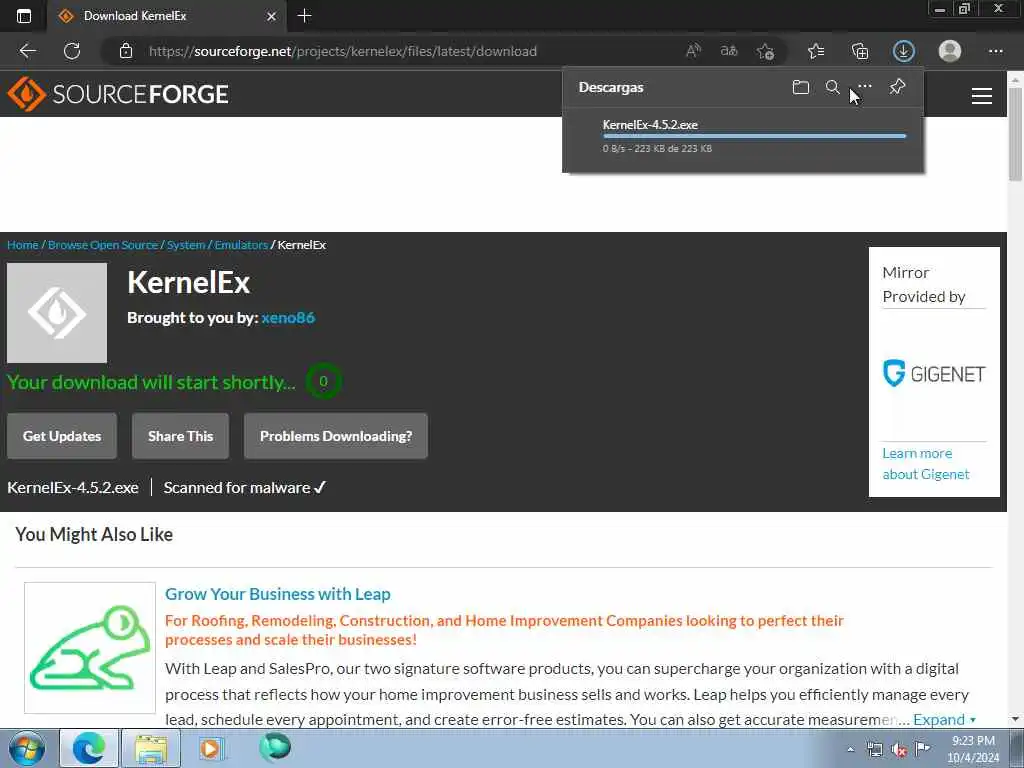Open the Windows Start button

(x=27, y=748)
